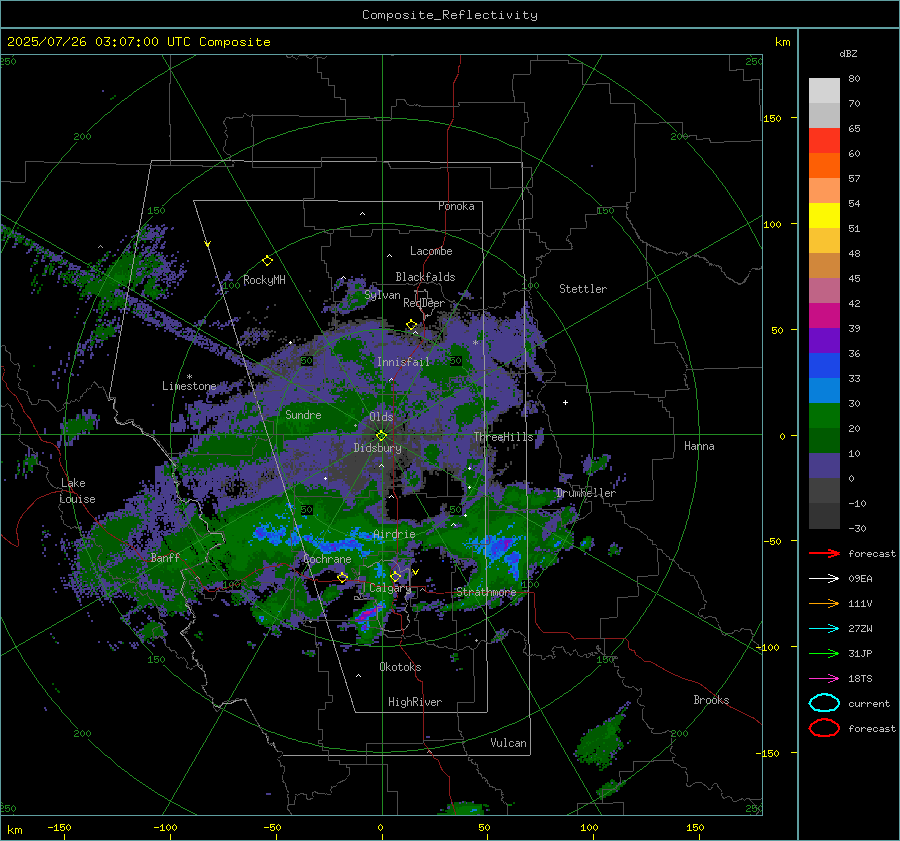
Task: Select the red 65 dBZ swatch
Action: [824, 140]
